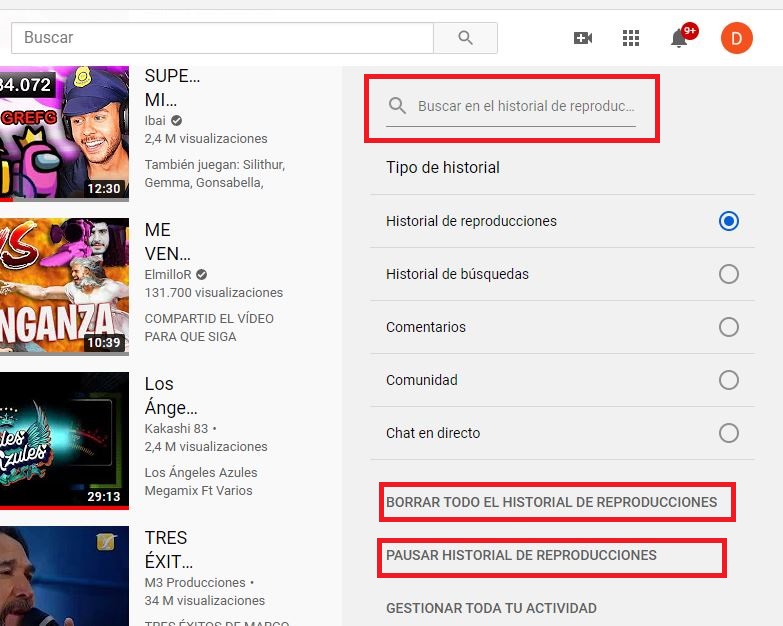
Task: Open the create video camera icon
Action: tap(582, 38)
